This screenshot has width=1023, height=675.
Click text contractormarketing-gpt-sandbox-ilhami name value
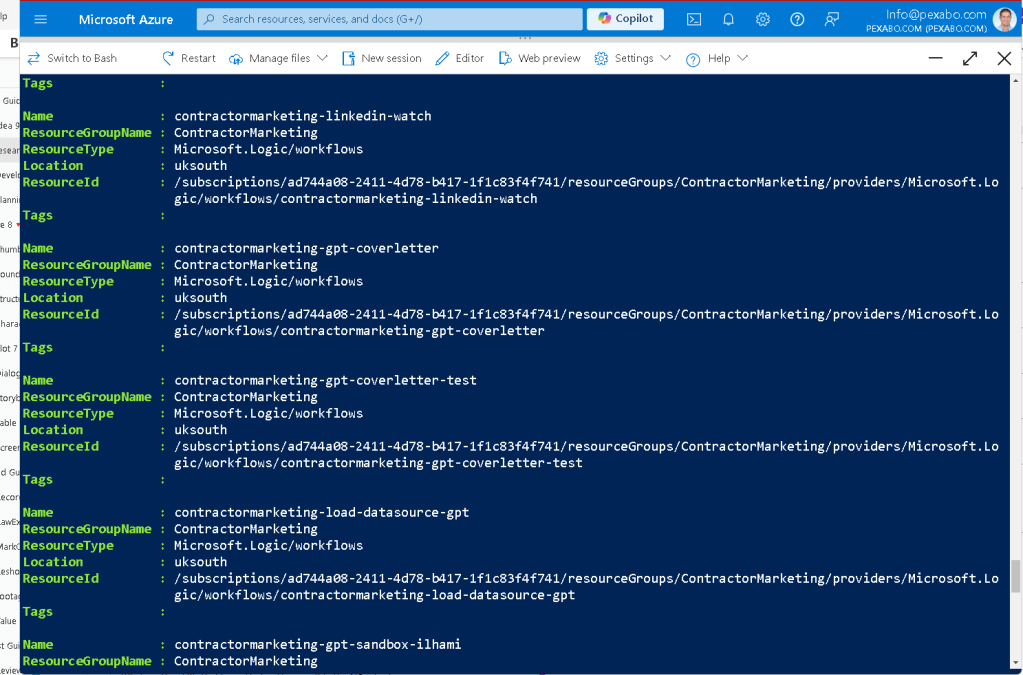point(318,644)
